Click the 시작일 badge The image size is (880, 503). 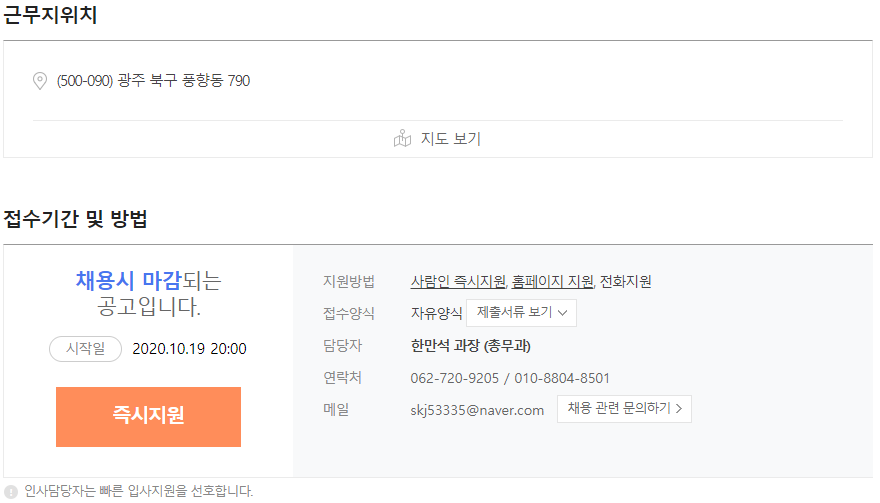click(x=85, y=349)
